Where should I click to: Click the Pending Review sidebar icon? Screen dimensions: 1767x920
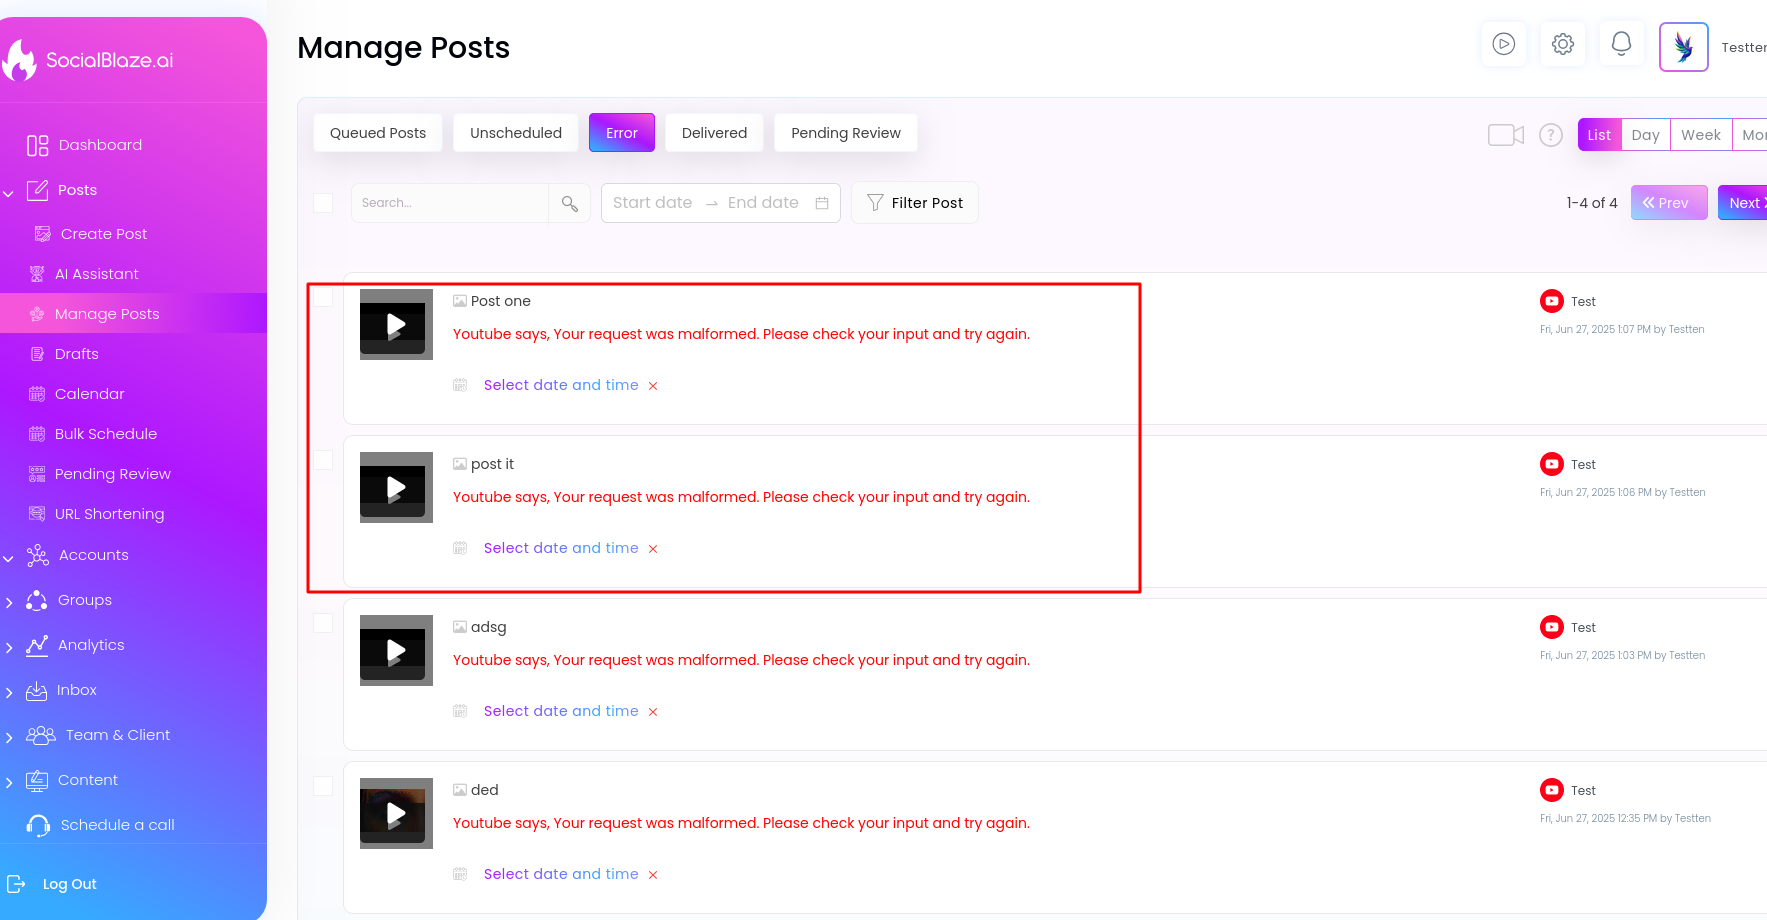(x=37, y=474)
